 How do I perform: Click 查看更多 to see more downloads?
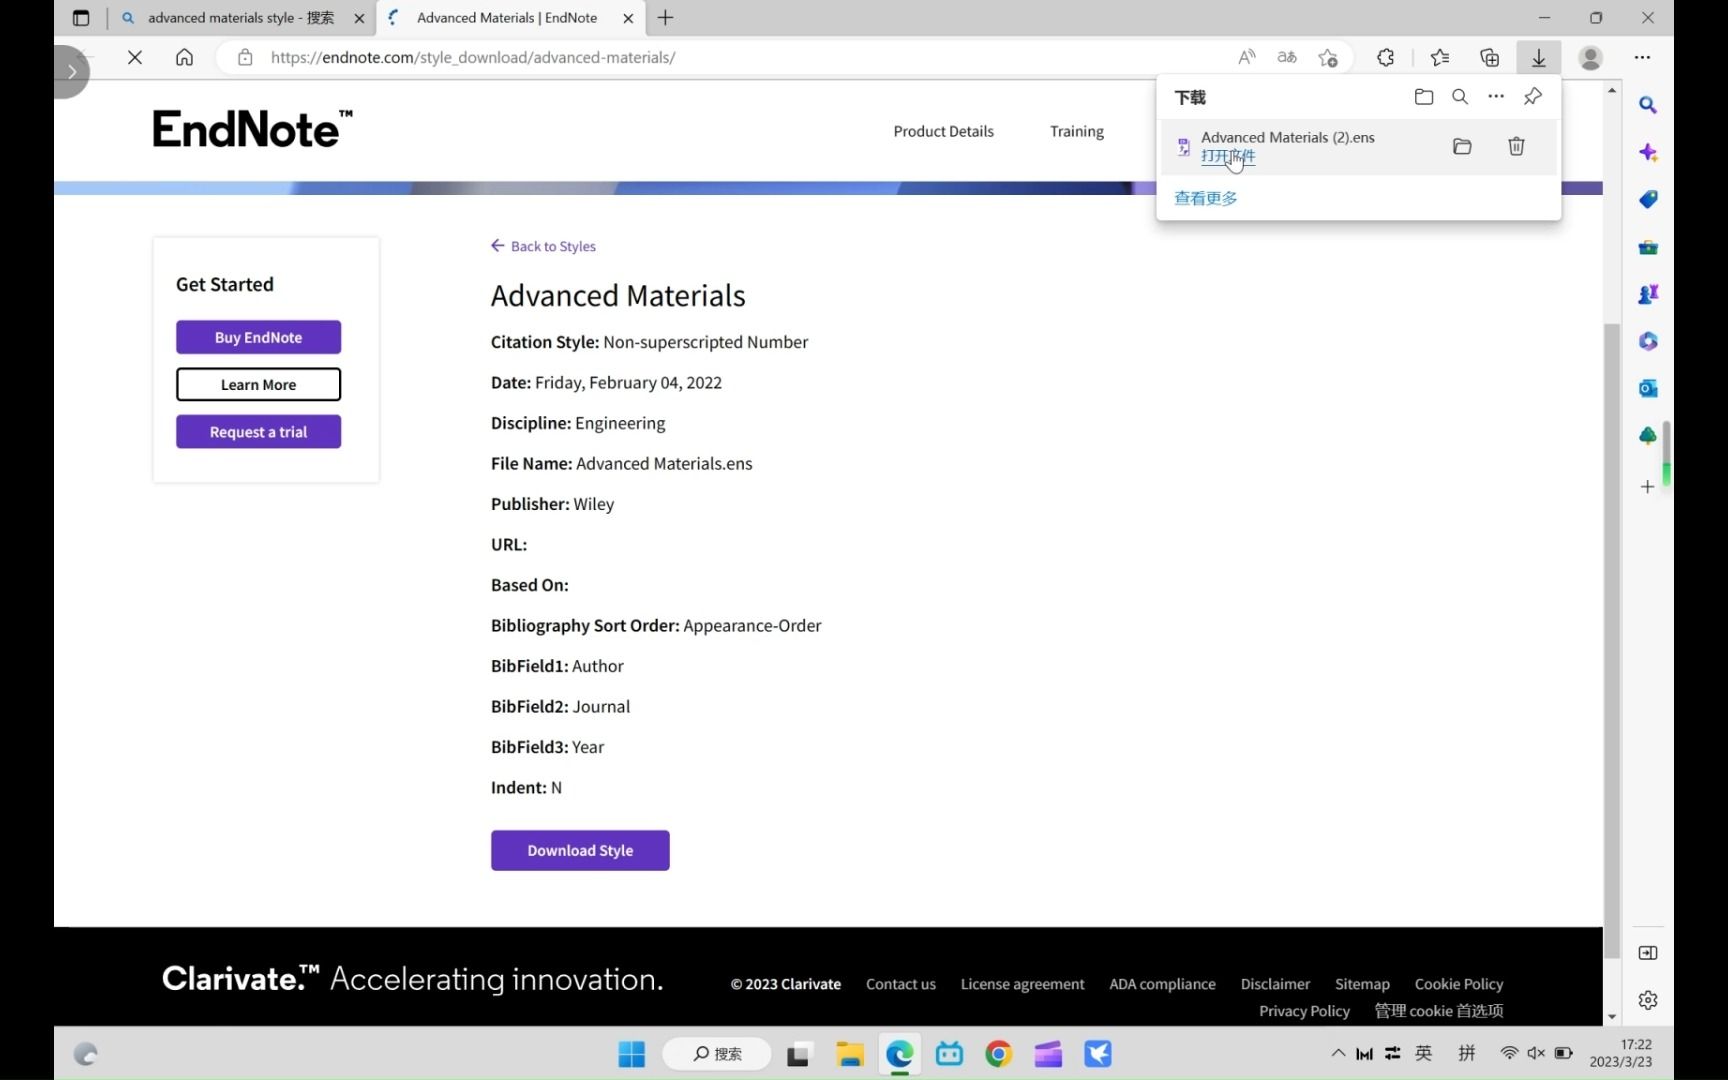tap(1206, 198)
